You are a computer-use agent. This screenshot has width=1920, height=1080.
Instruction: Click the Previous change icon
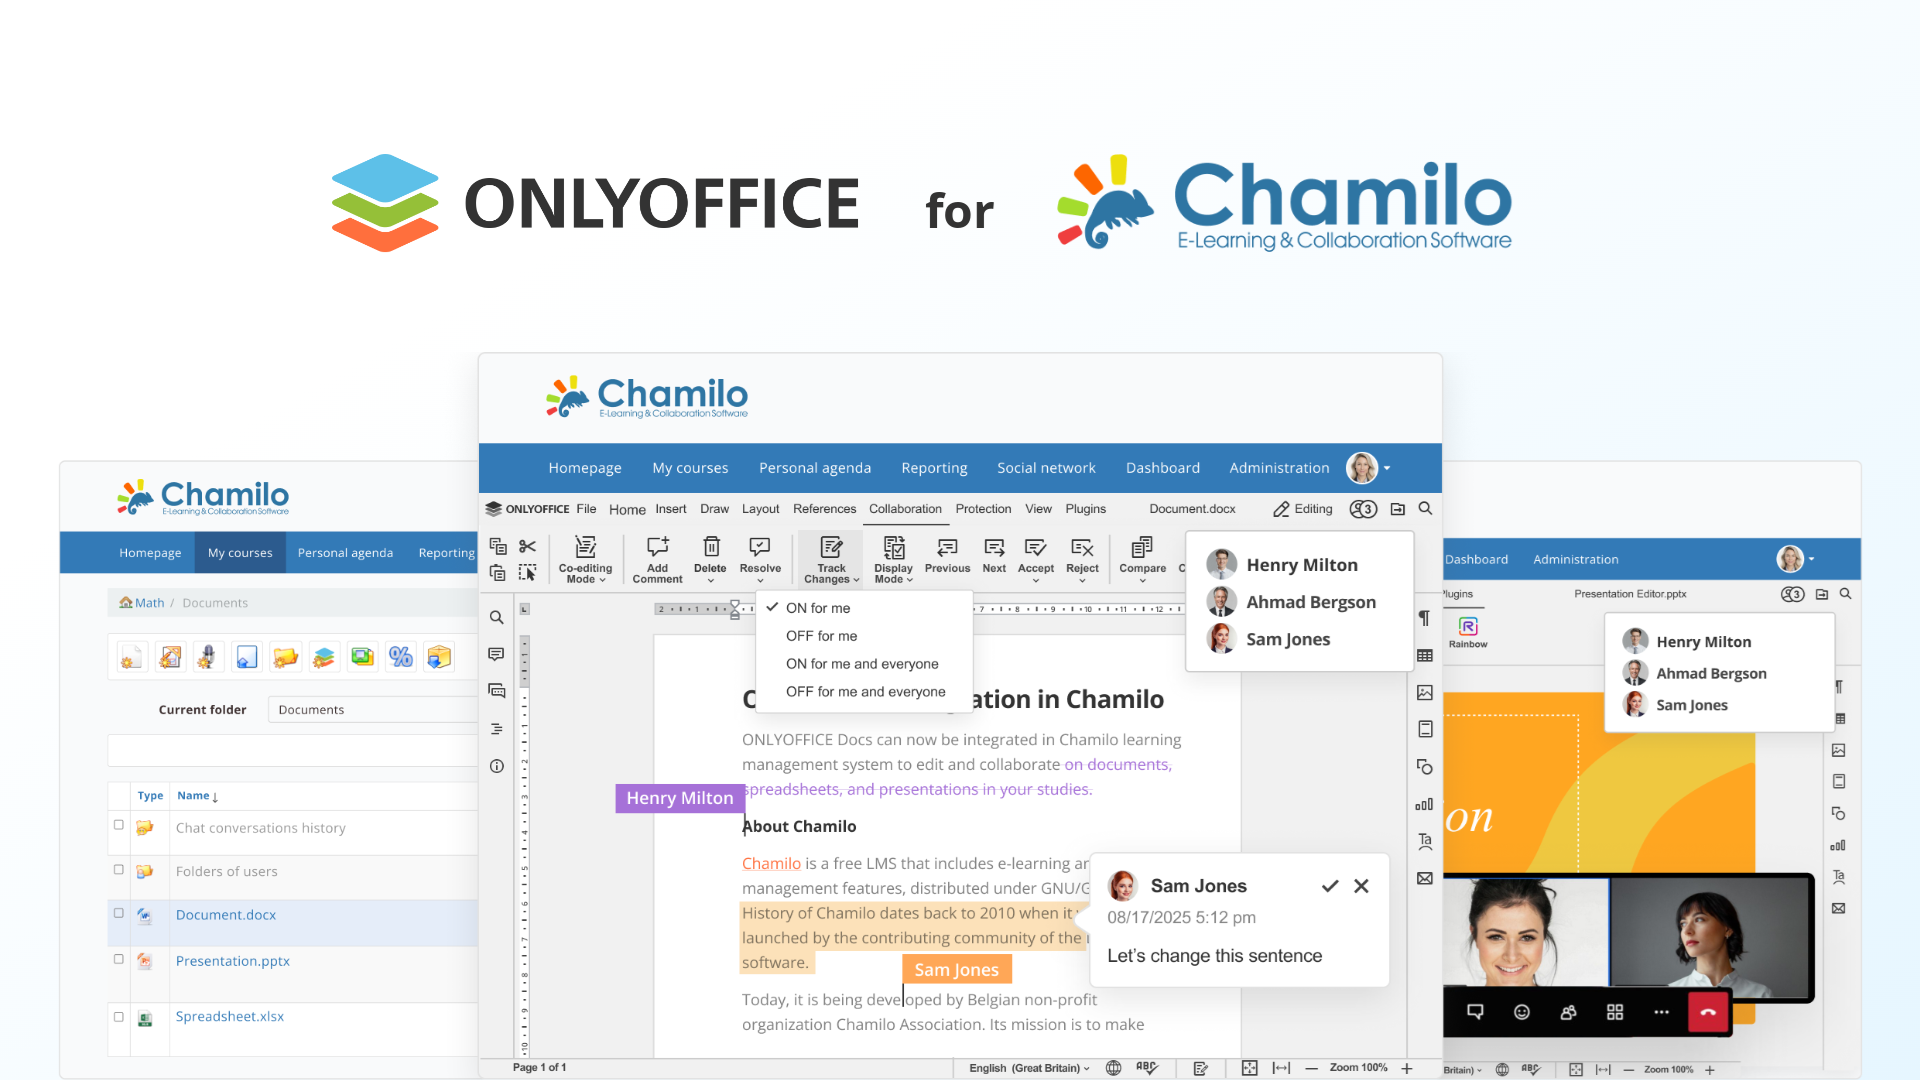tap(946, 548)
